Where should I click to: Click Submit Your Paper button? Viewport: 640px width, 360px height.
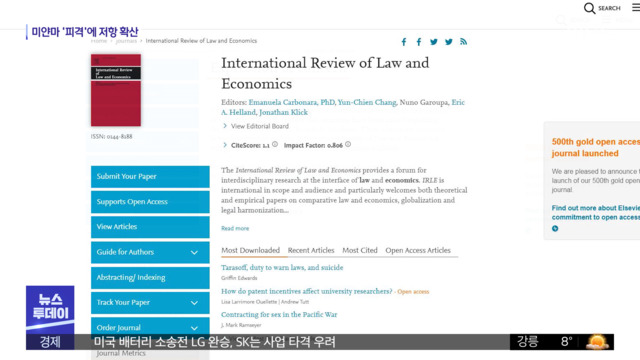click(x=150, y=176)
